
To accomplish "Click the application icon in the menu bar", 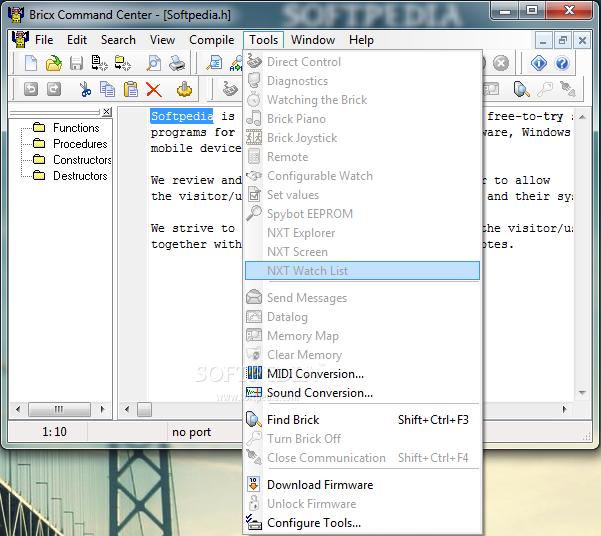I will coord(20,39).
